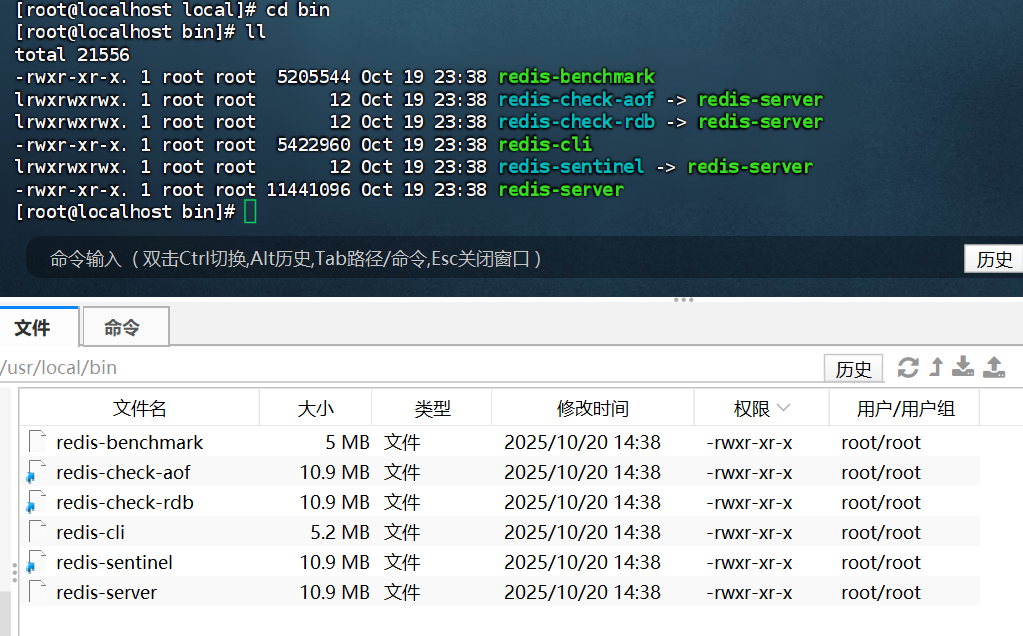Click the -rwxr-xr-x permission of redis-check-aof

click(x=749, y=472)
